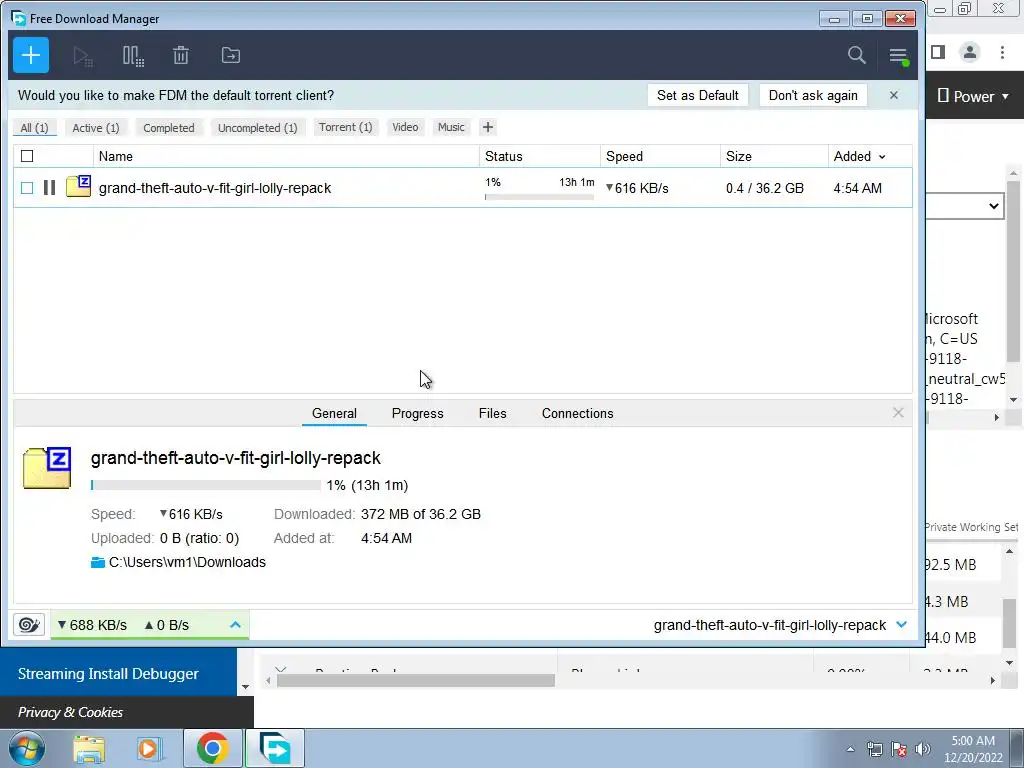Switch to the Files details tab
This screenshot has width=1024, height=768.
tap(492, 413)
